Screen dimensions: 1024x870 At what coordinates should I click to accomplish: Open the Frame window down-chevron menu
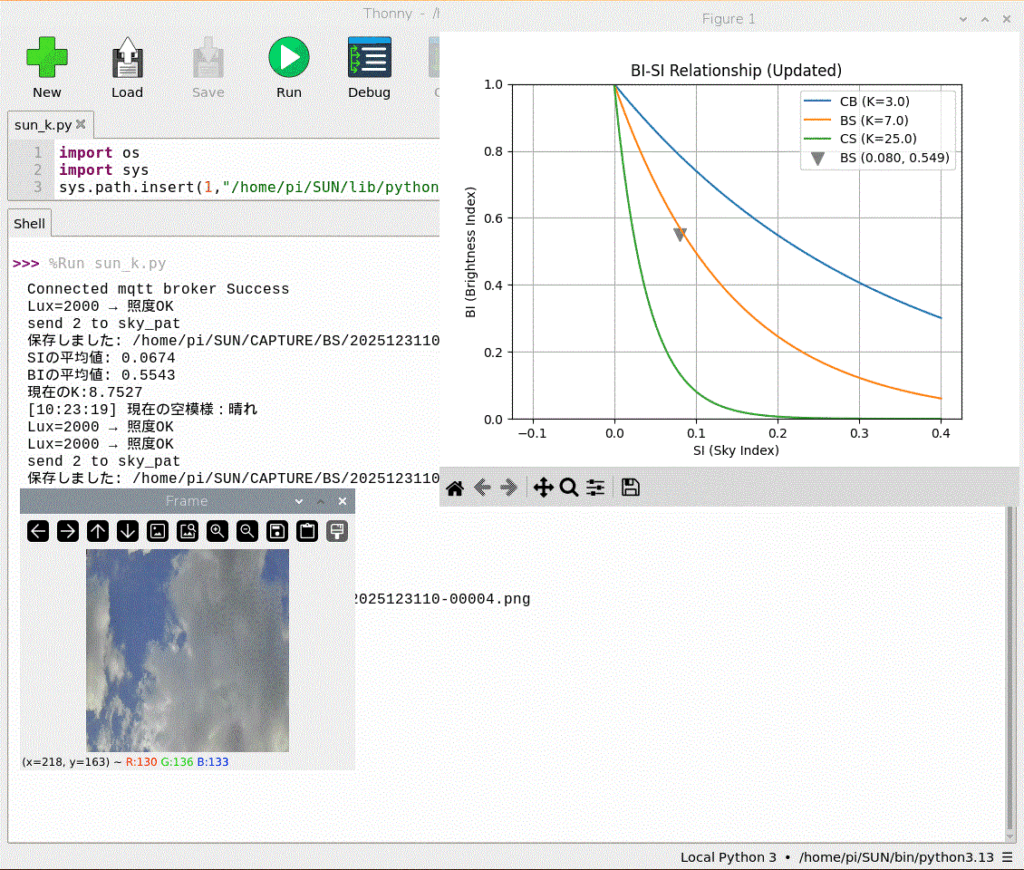pyautogui.click(x=299, y=501)
